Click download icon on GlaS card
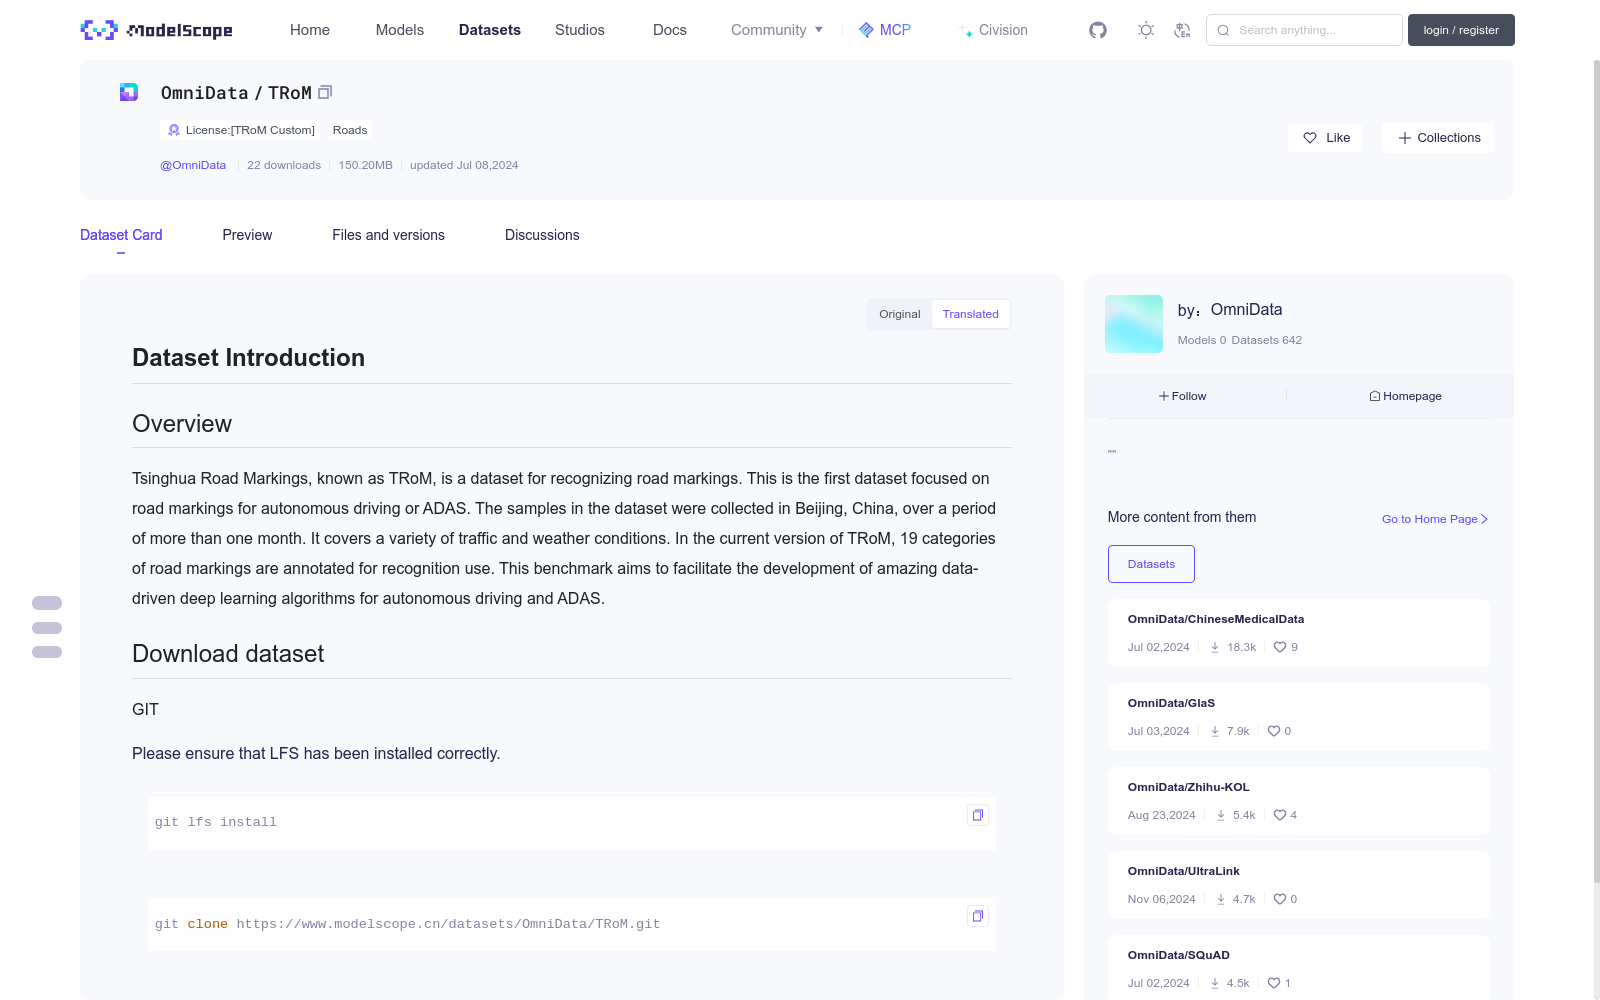Image resolution: width=1600 pixels, height=1000 pixels. [x=1215, y=731]
